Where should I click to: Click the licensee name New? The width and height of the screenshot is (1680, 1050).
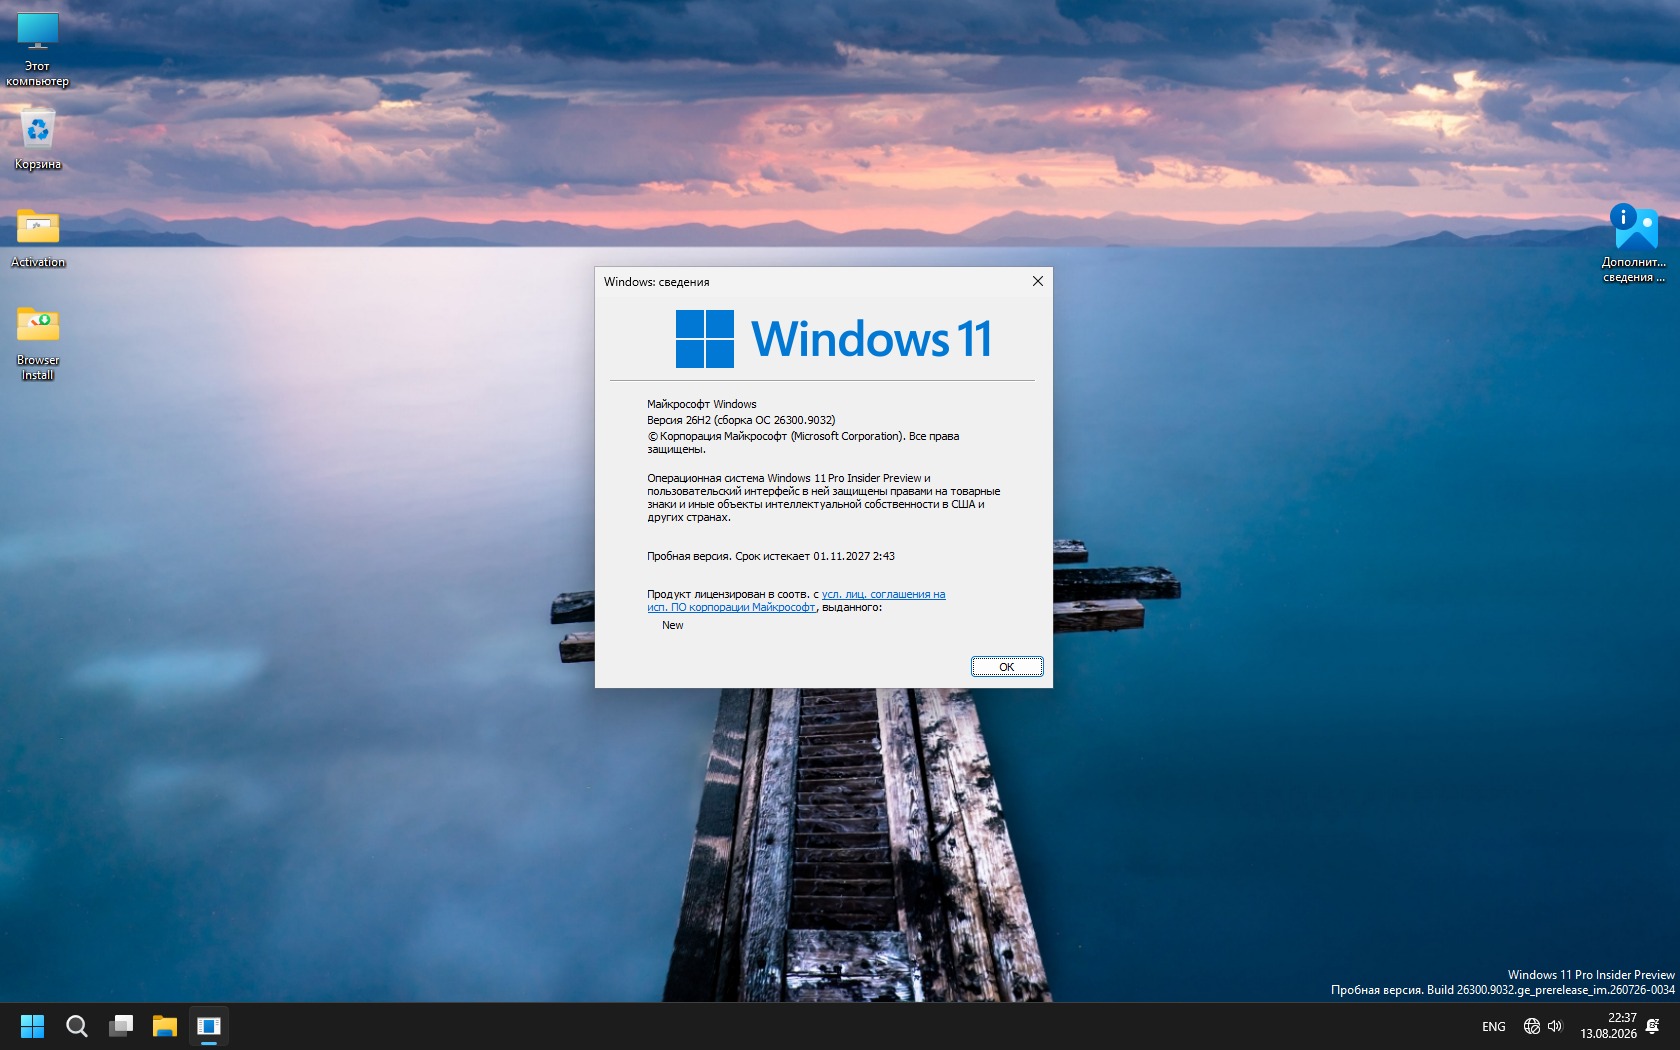point(673,625)
